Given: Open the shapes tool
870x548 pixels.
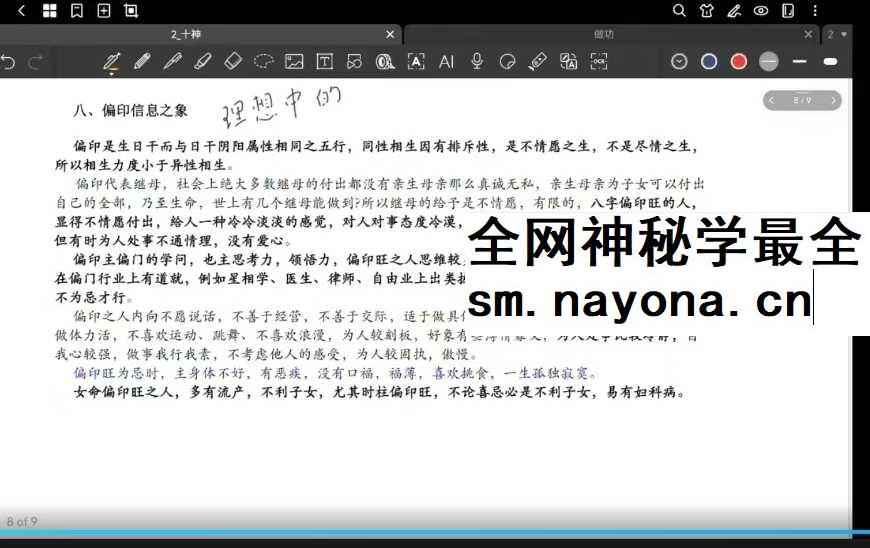Looking at the screenshot, I should point(354,61).
